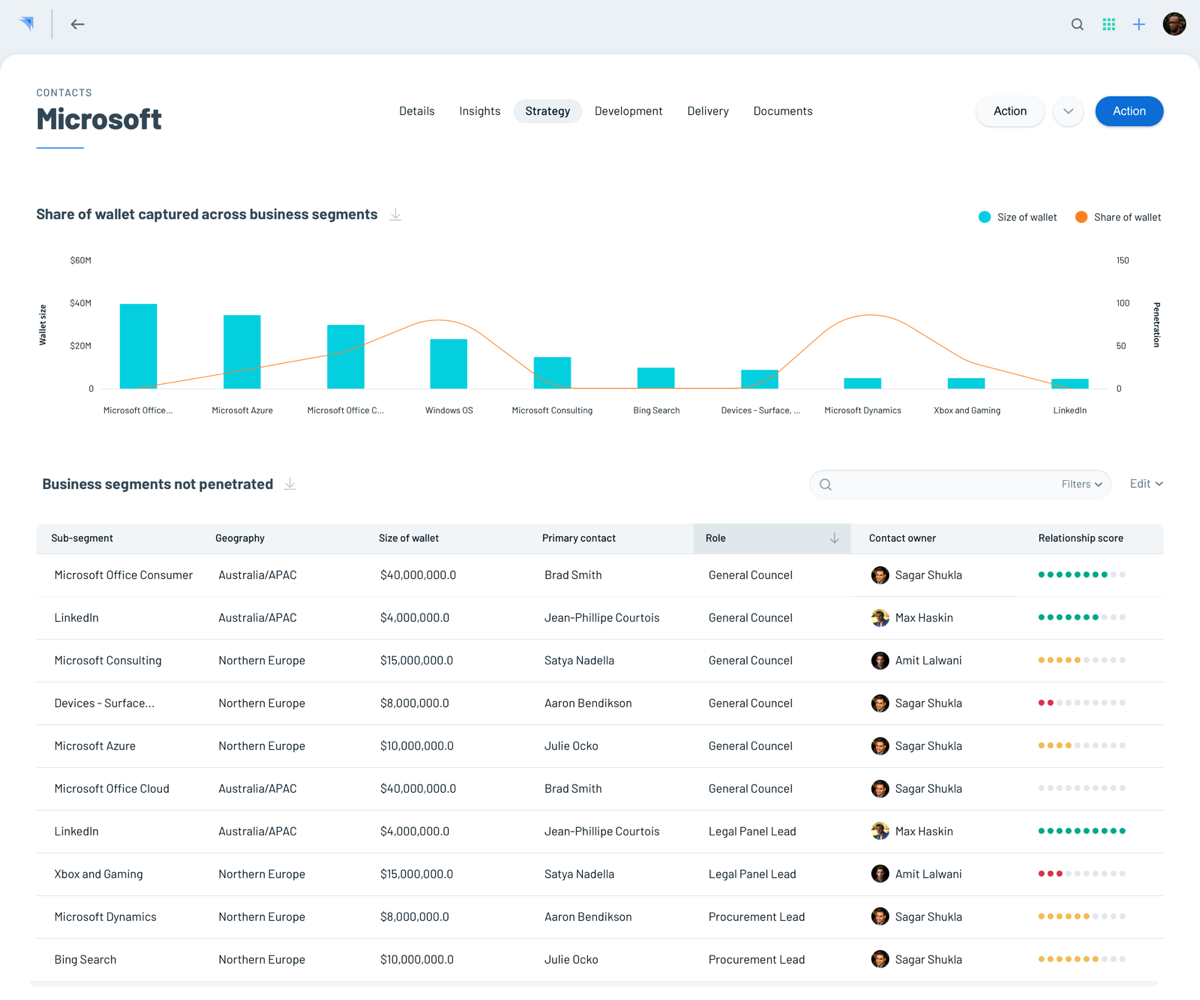The image size is (1200, 1000).
Task: Open search via the magnifier icon
Action: (1077, 24)
